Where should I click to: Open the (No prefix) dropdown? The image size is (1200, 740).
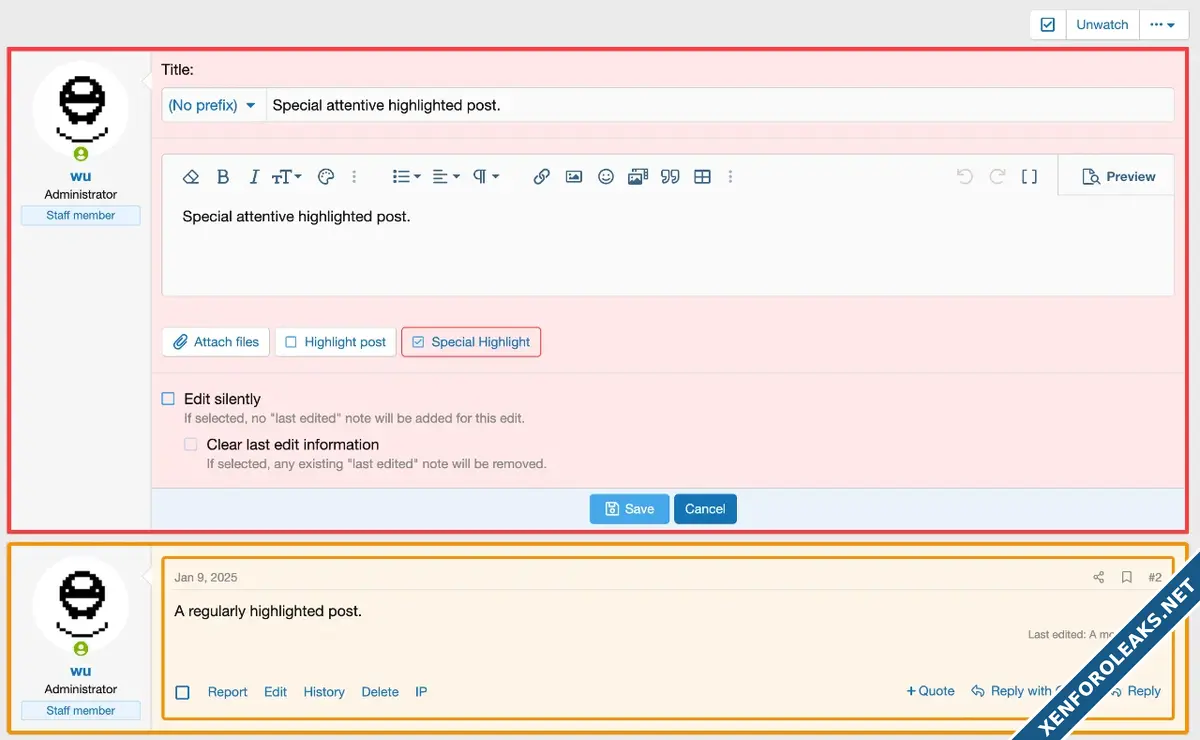click(x=213, y=105)
